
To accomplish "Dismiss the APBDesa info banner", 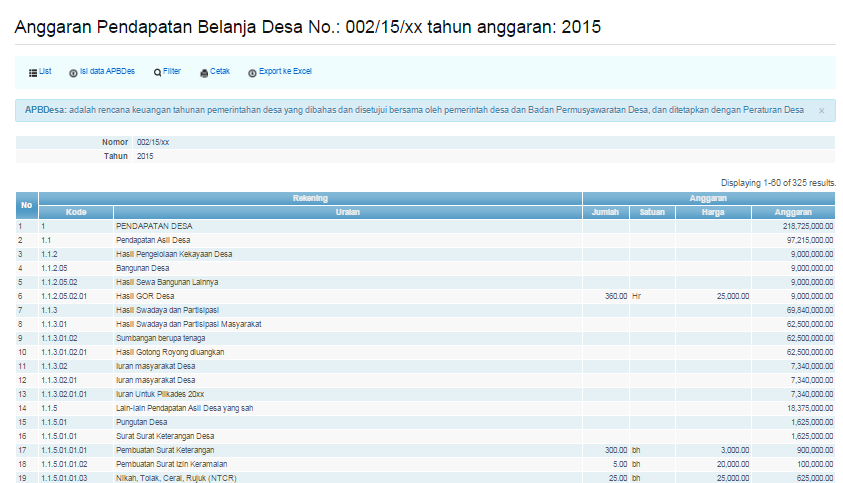I will click(821, 110).
